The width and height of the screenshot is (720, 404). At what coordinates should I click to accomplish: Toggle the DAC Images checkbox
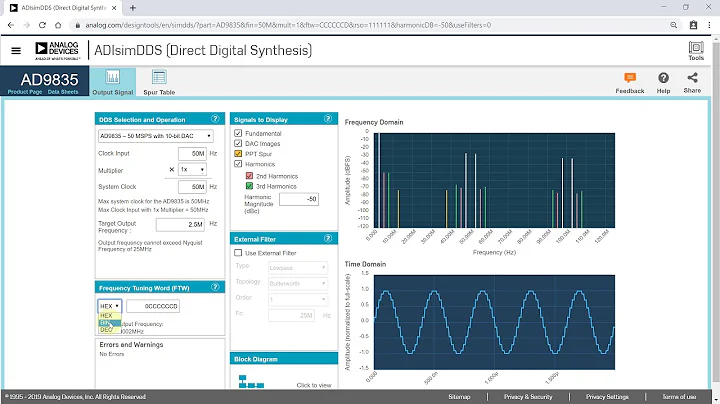238,143
